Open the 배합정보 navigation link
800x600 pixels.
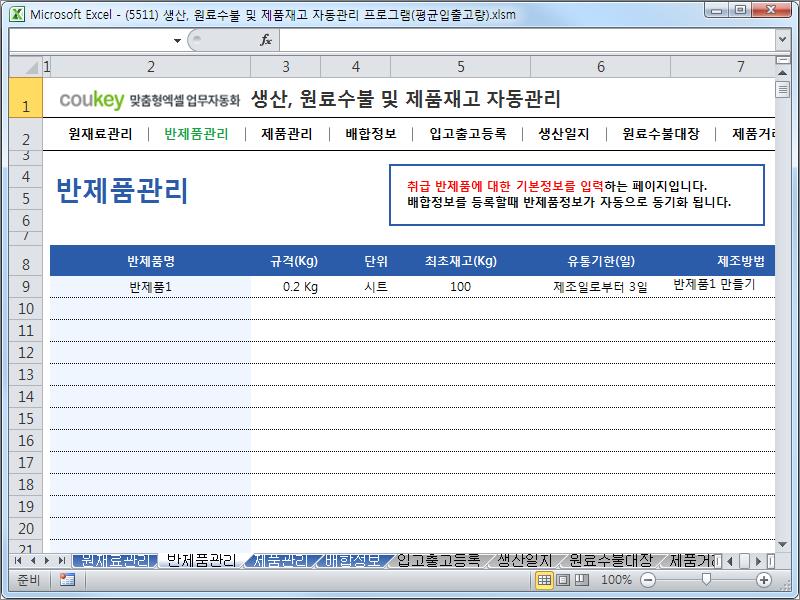tap(371, 134)
